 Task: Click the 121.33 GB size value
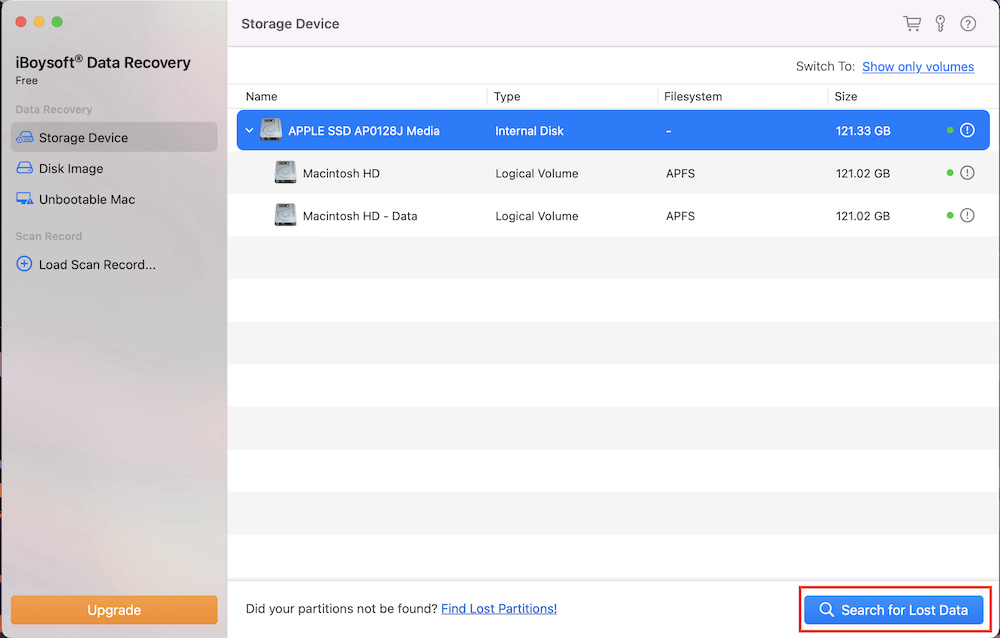tap(863, 131)
